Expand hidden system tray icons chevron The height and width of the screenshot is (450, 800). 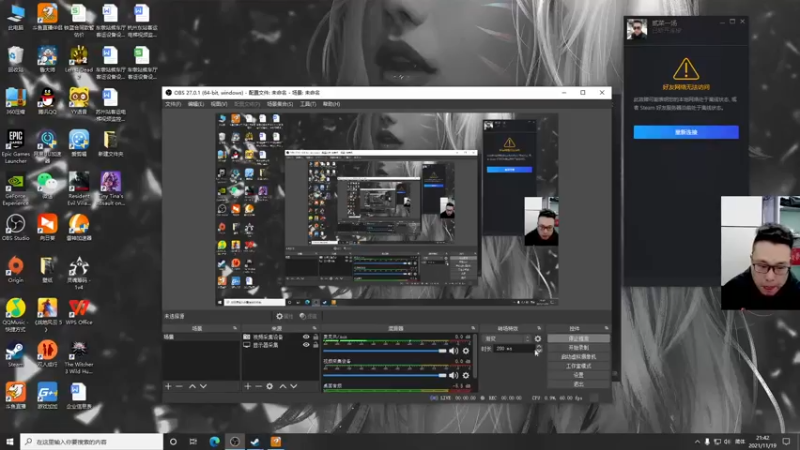[697, 441]
